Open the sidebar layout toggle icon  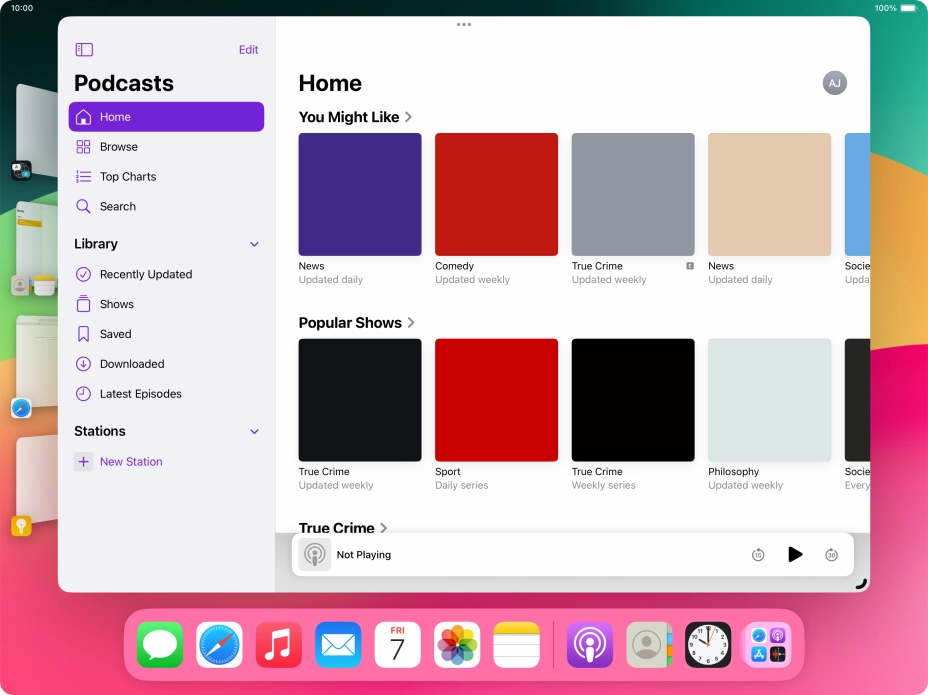click(x=84, y=48)
